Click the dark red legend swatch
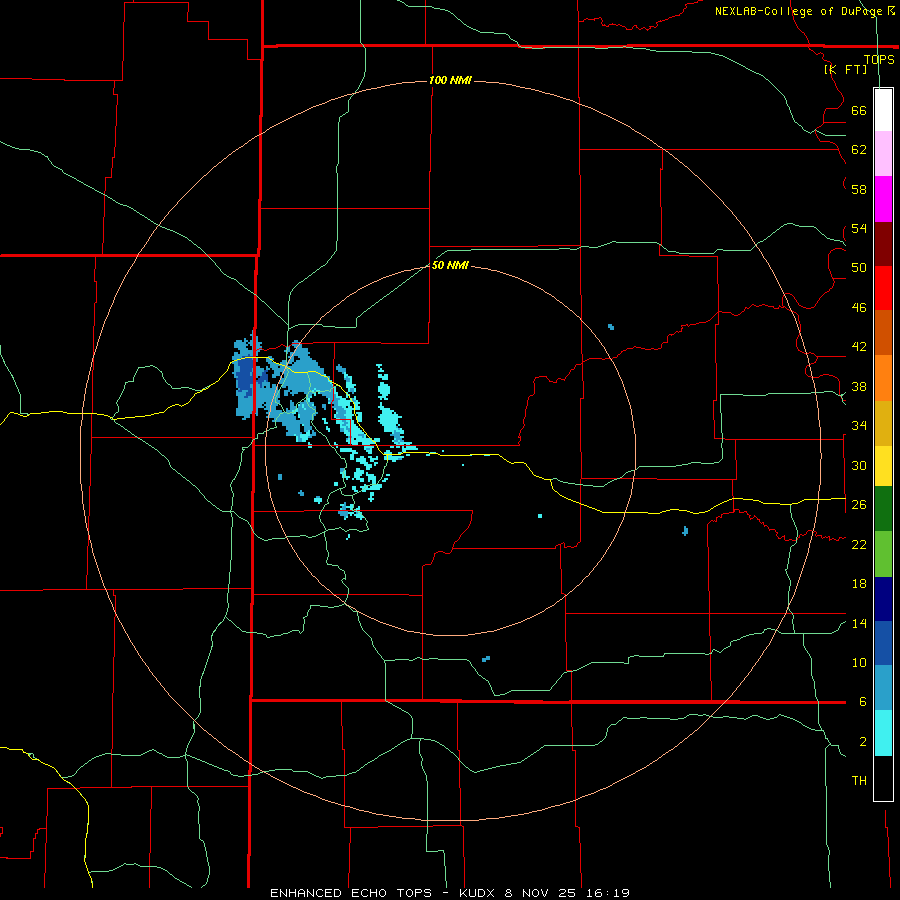 [x=883, y=244]
